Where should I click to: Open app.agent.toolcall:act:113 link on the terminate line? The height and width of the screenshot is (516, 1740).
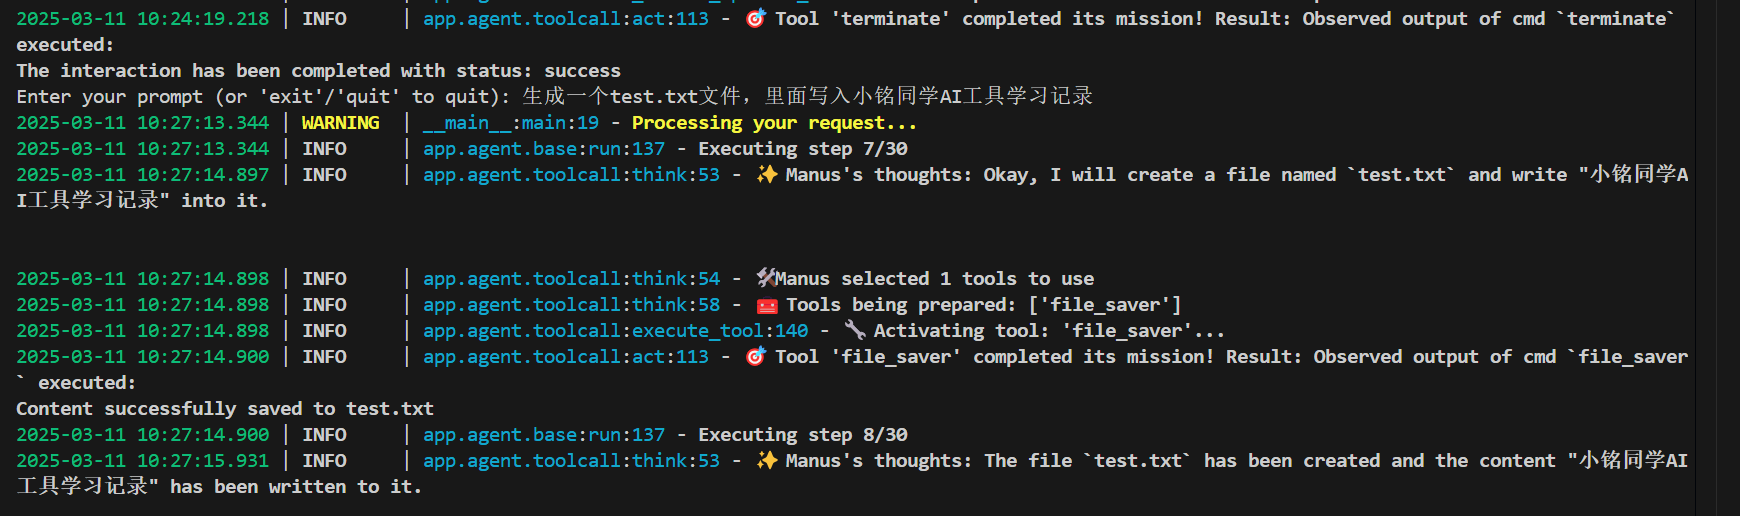point(565,18)
